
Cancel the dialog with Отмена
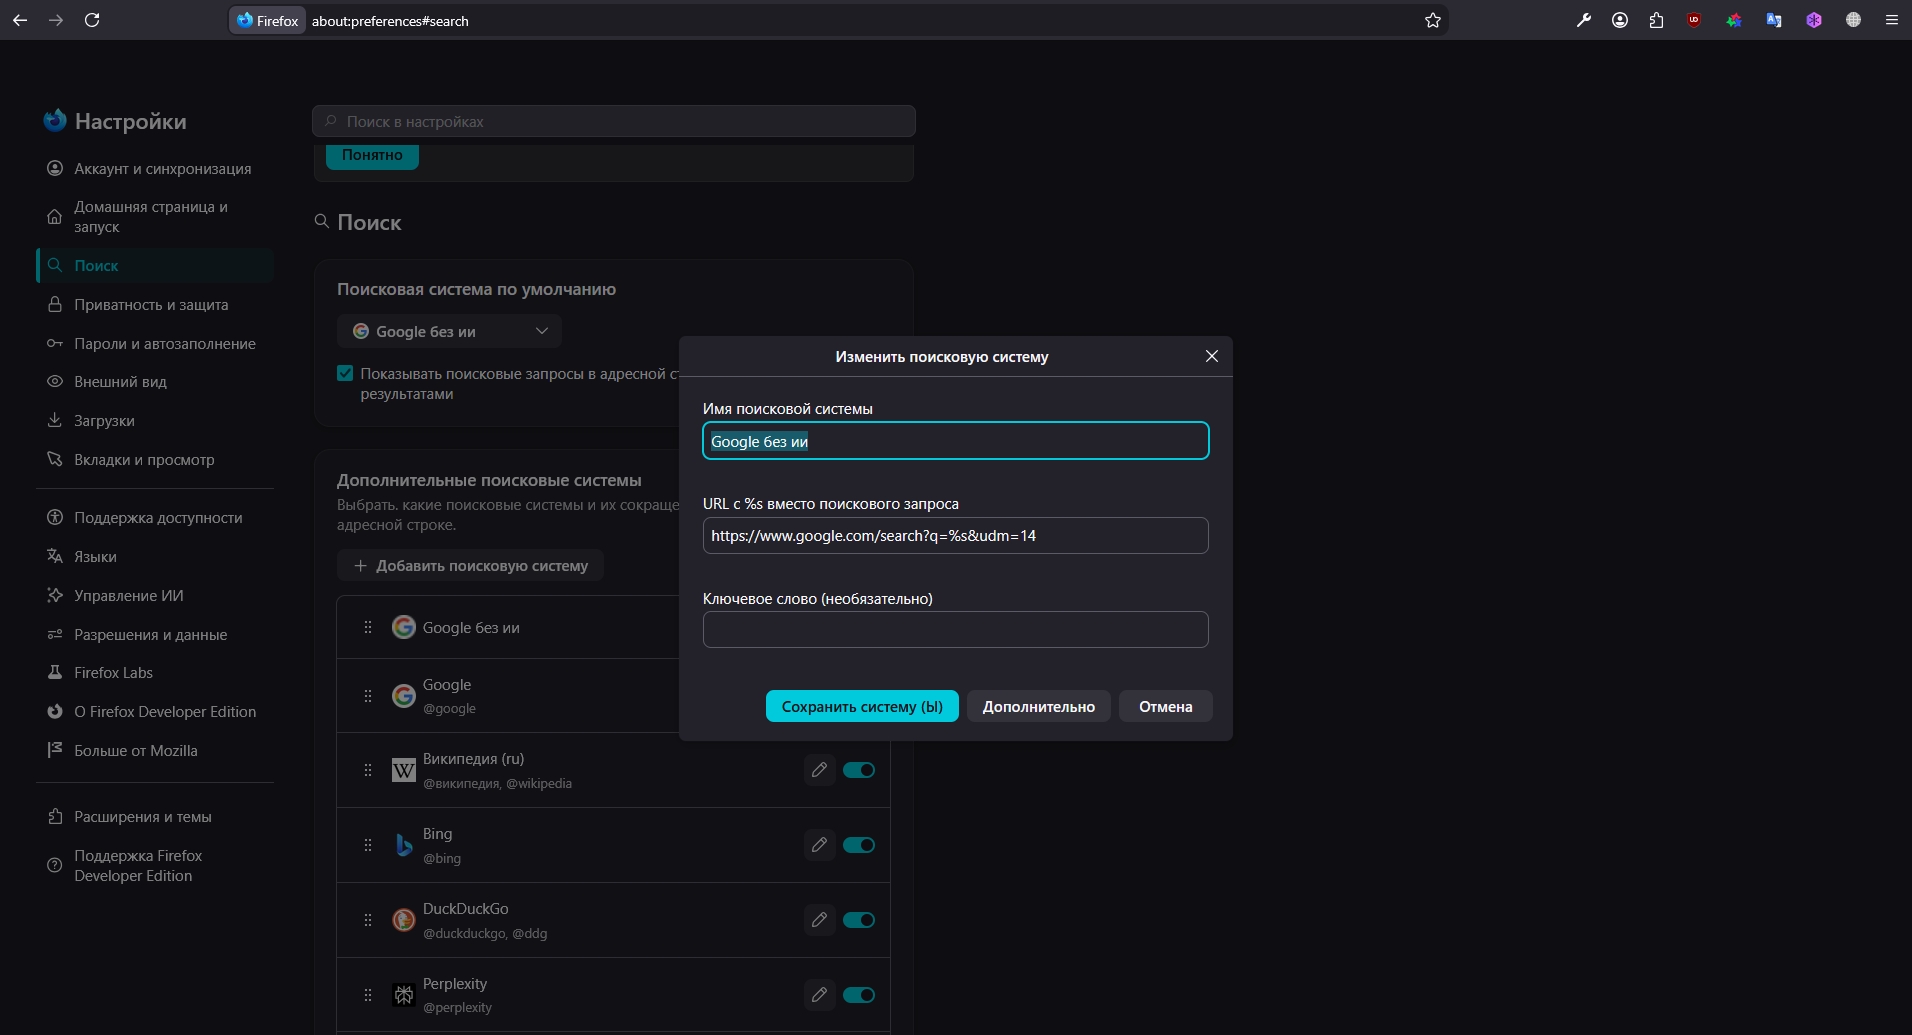pyautogui.click(x=1165, y=706)
